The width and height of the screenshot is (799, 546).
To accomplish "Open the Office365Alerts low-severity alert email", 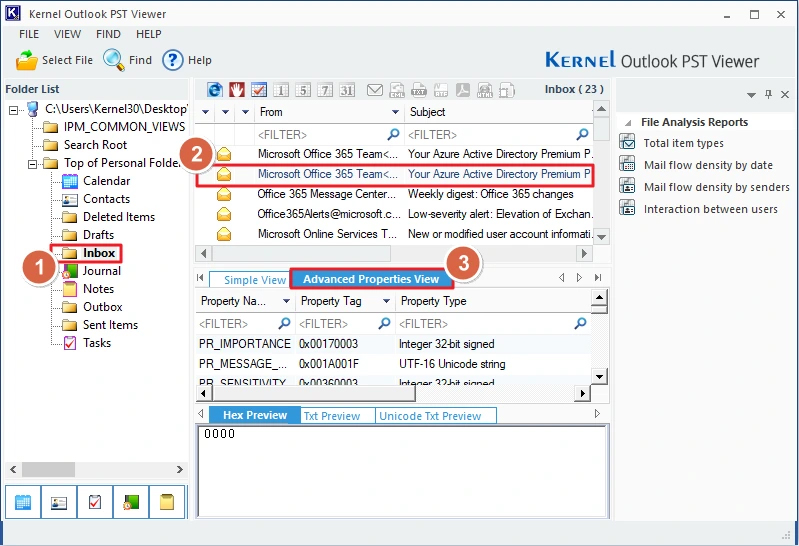I will click(394, 214).
